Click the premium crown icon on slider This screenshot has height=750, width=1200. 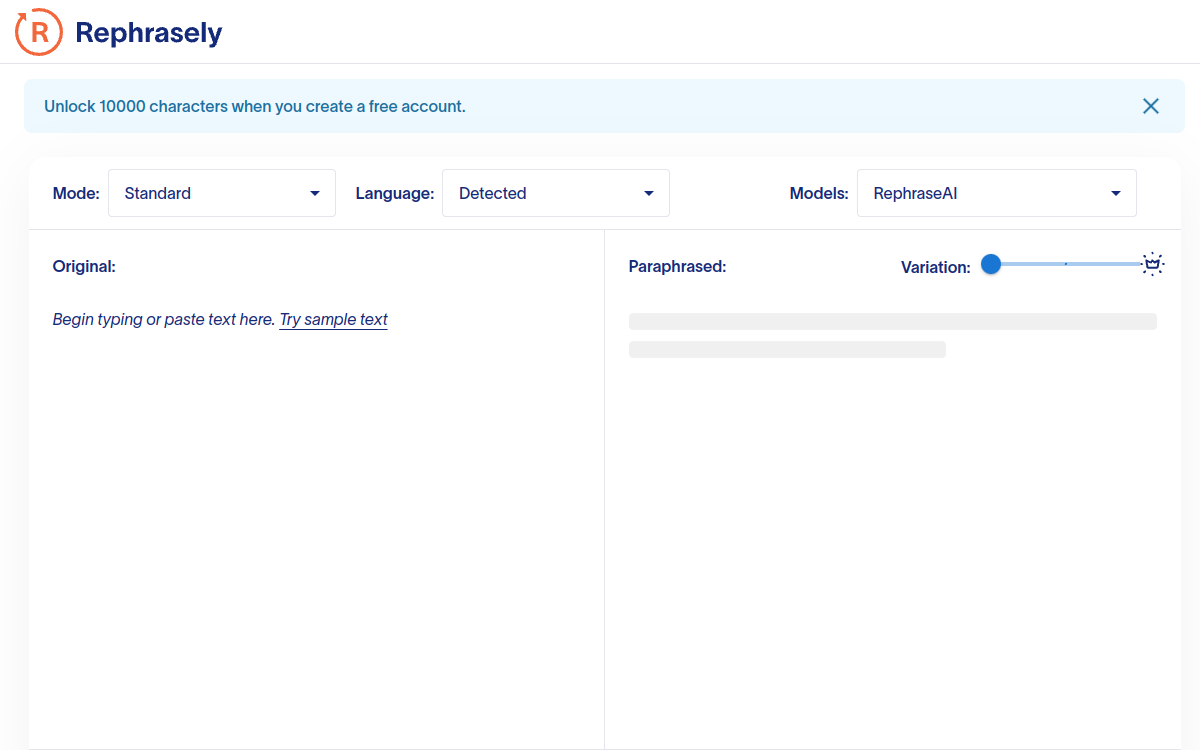click(x=1153, y=264)
